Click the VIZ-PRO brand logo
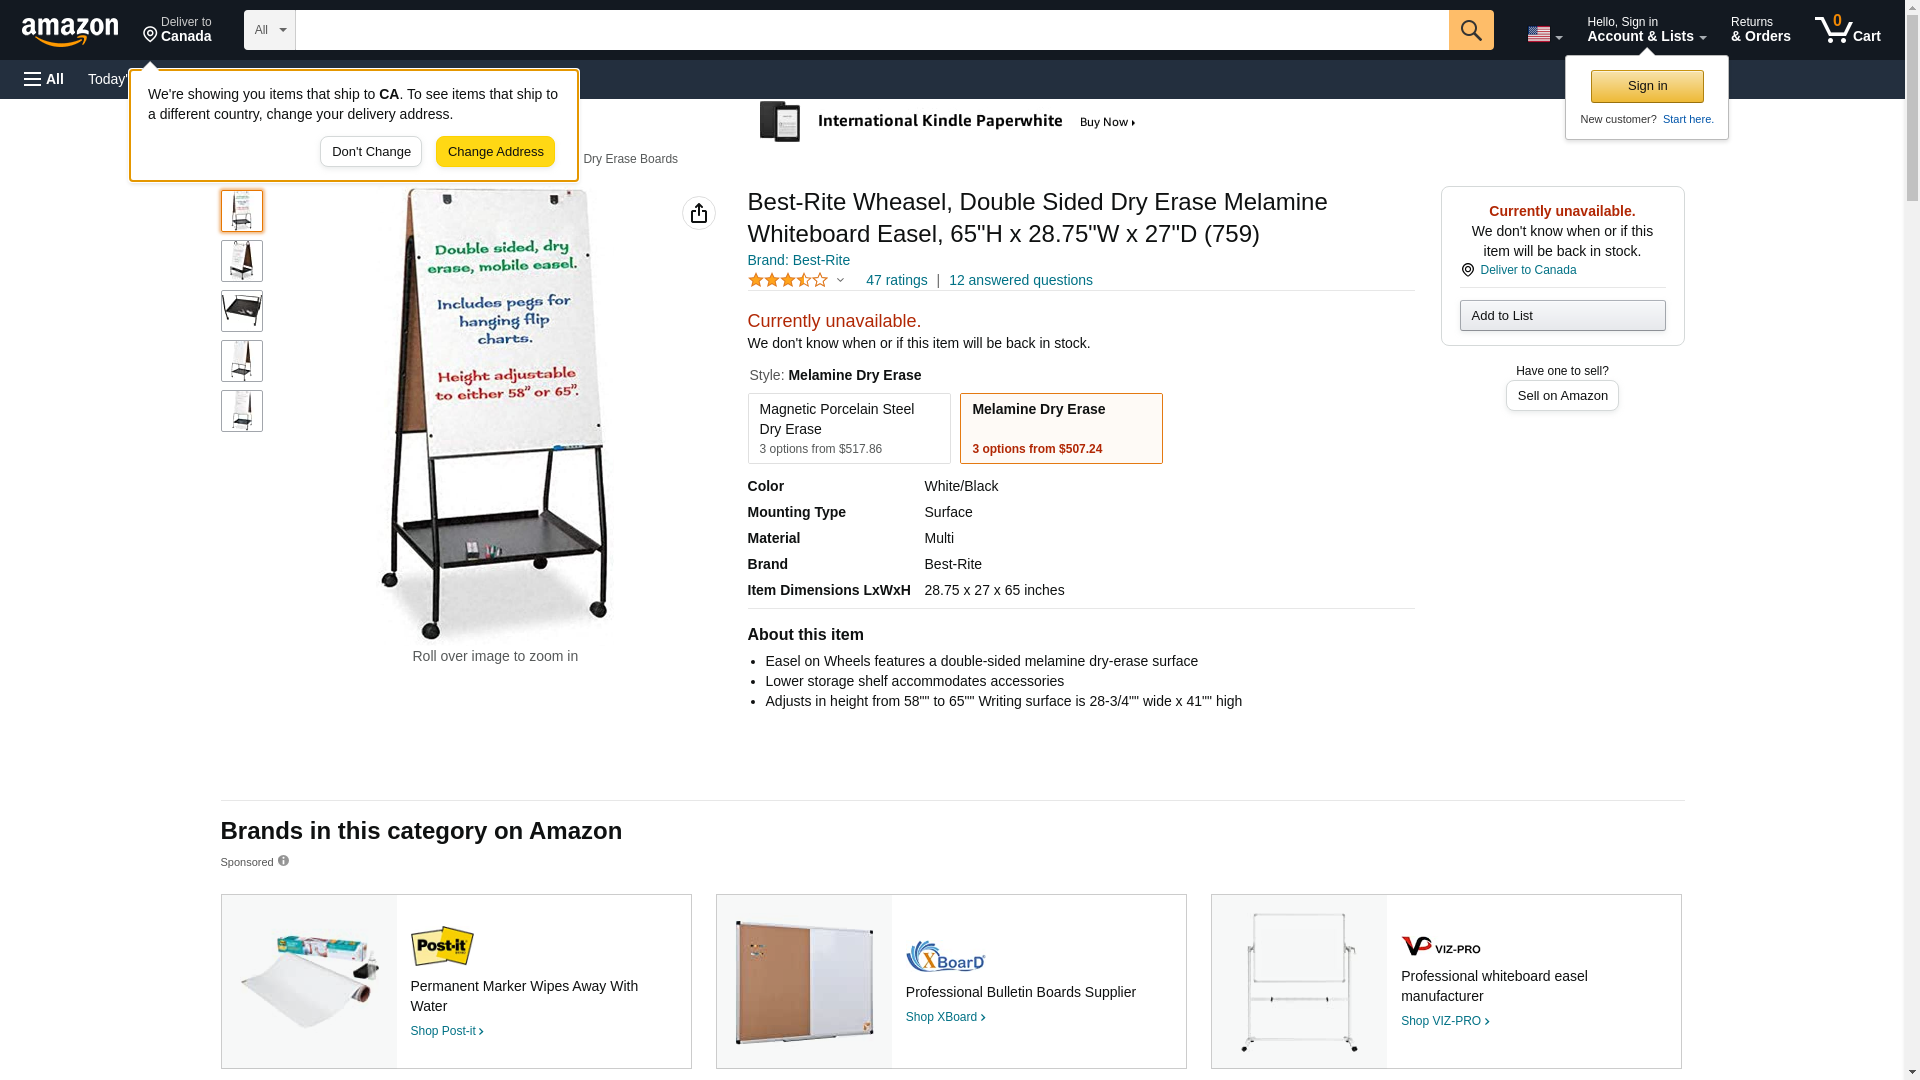The height and width of the screenshot is (1080, 1920). tap(1440, 945)
